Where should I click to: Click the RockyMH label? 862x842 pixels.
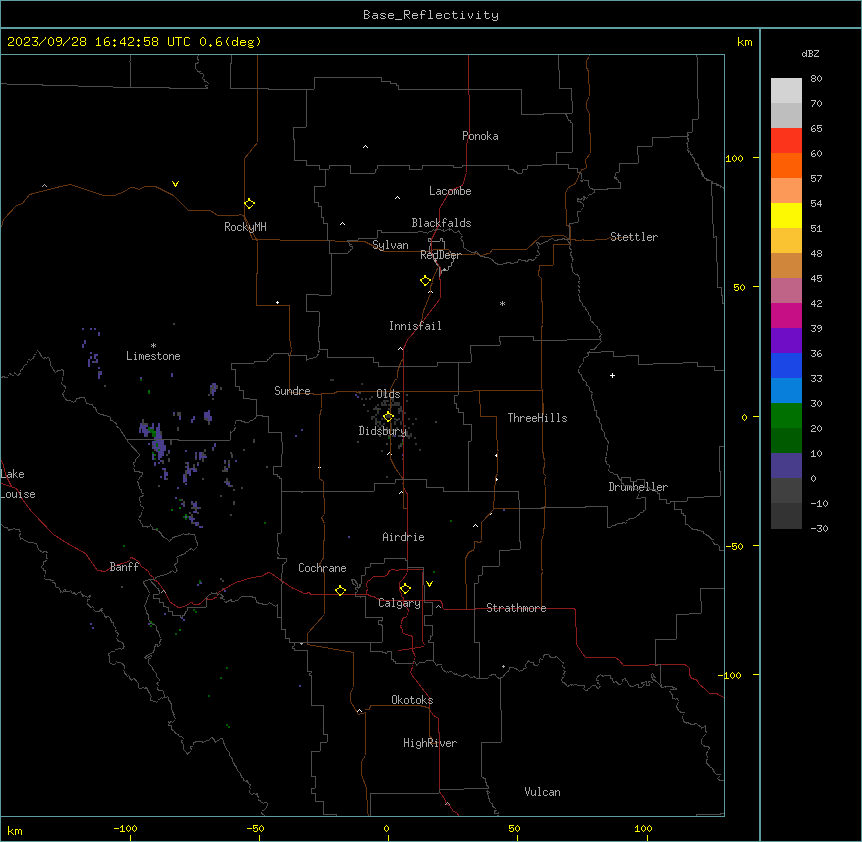pyautogui.click(x=245, y=227)
